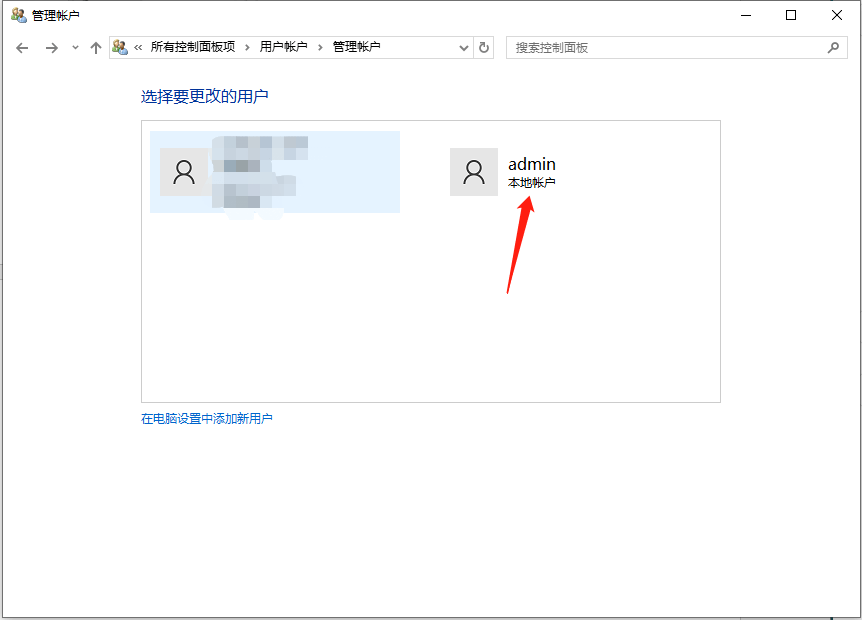Open the address bar history dropdown
The height and width of the screenshot is (620, 862).
pos(463,46)
